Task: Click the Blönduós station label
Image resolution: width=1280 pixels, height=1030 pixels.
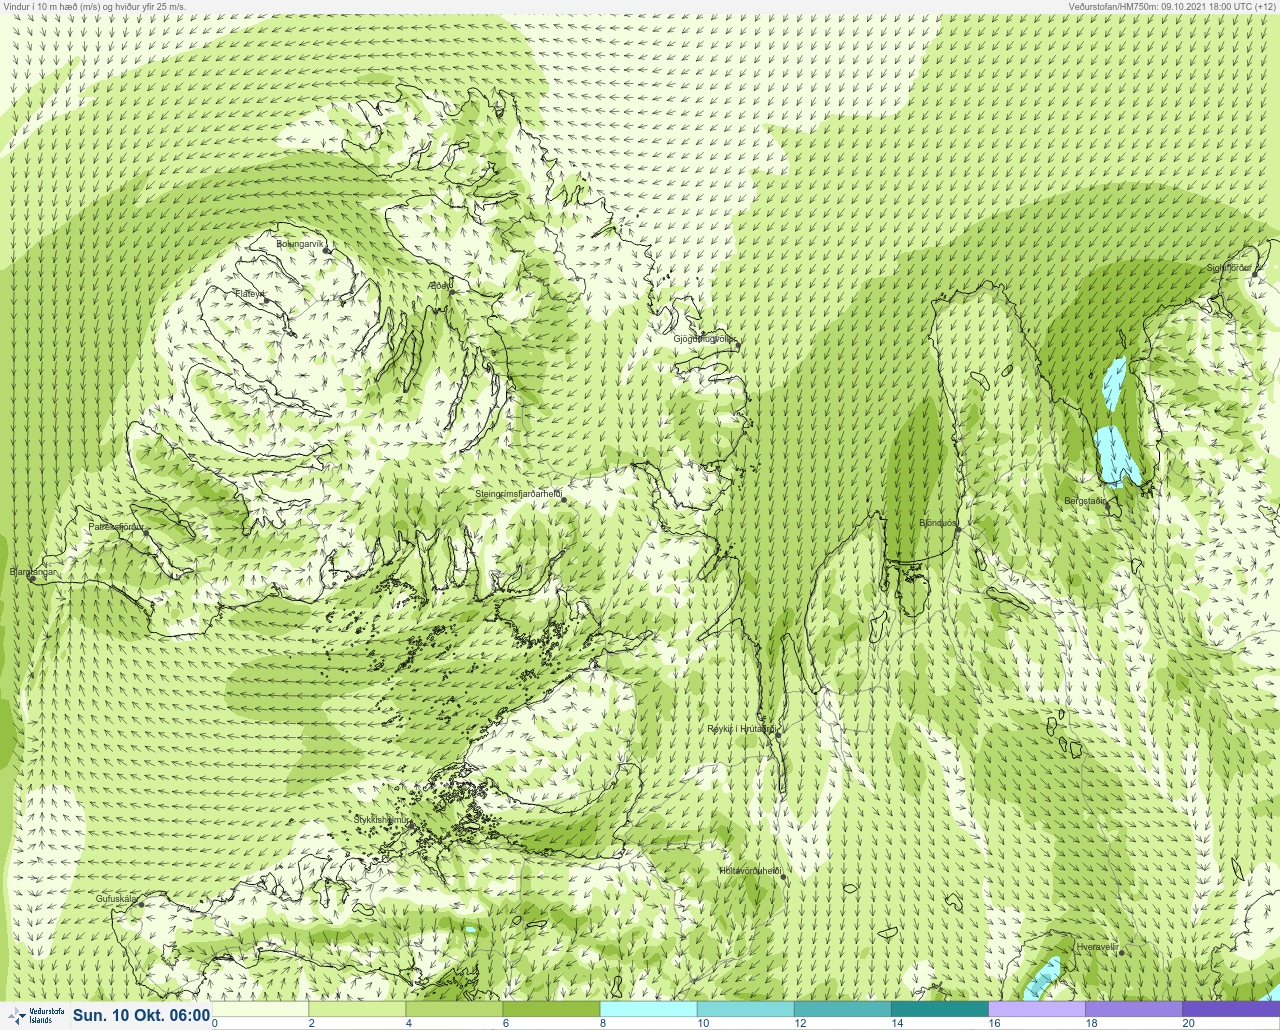Action: click(938, 523)
